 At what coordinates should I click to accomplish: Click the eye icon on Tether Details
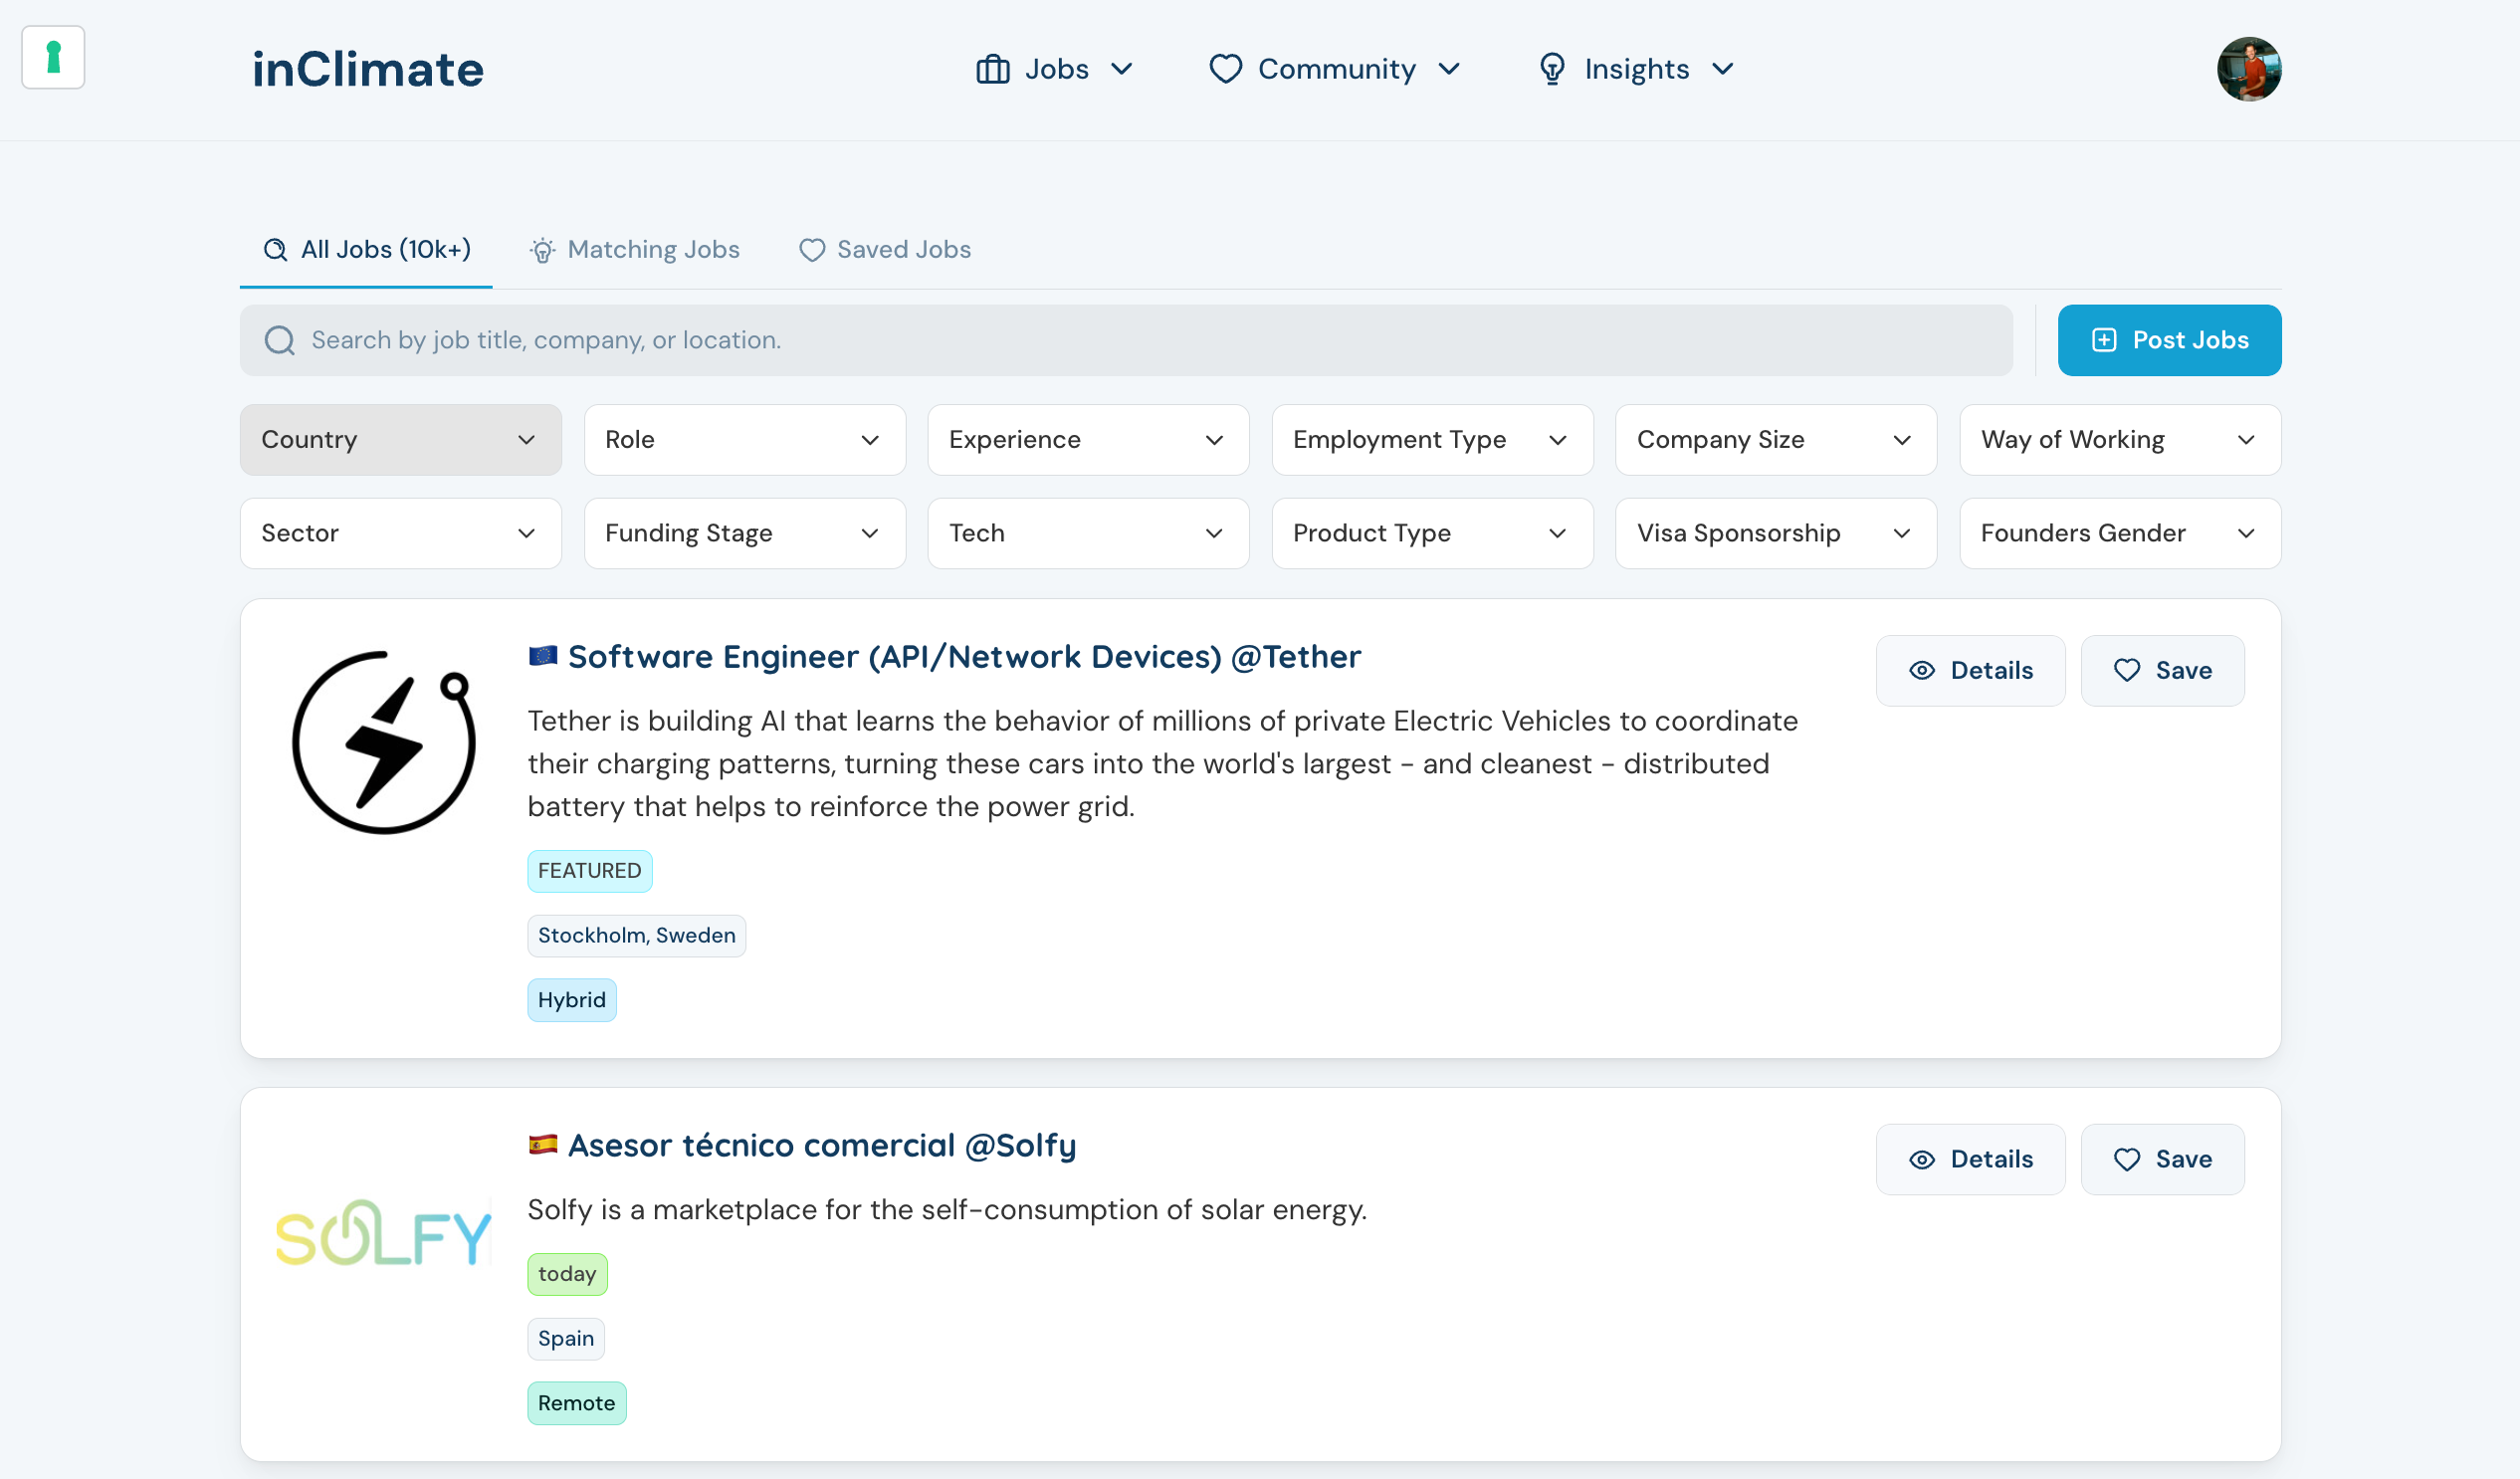click(1922, 671)
